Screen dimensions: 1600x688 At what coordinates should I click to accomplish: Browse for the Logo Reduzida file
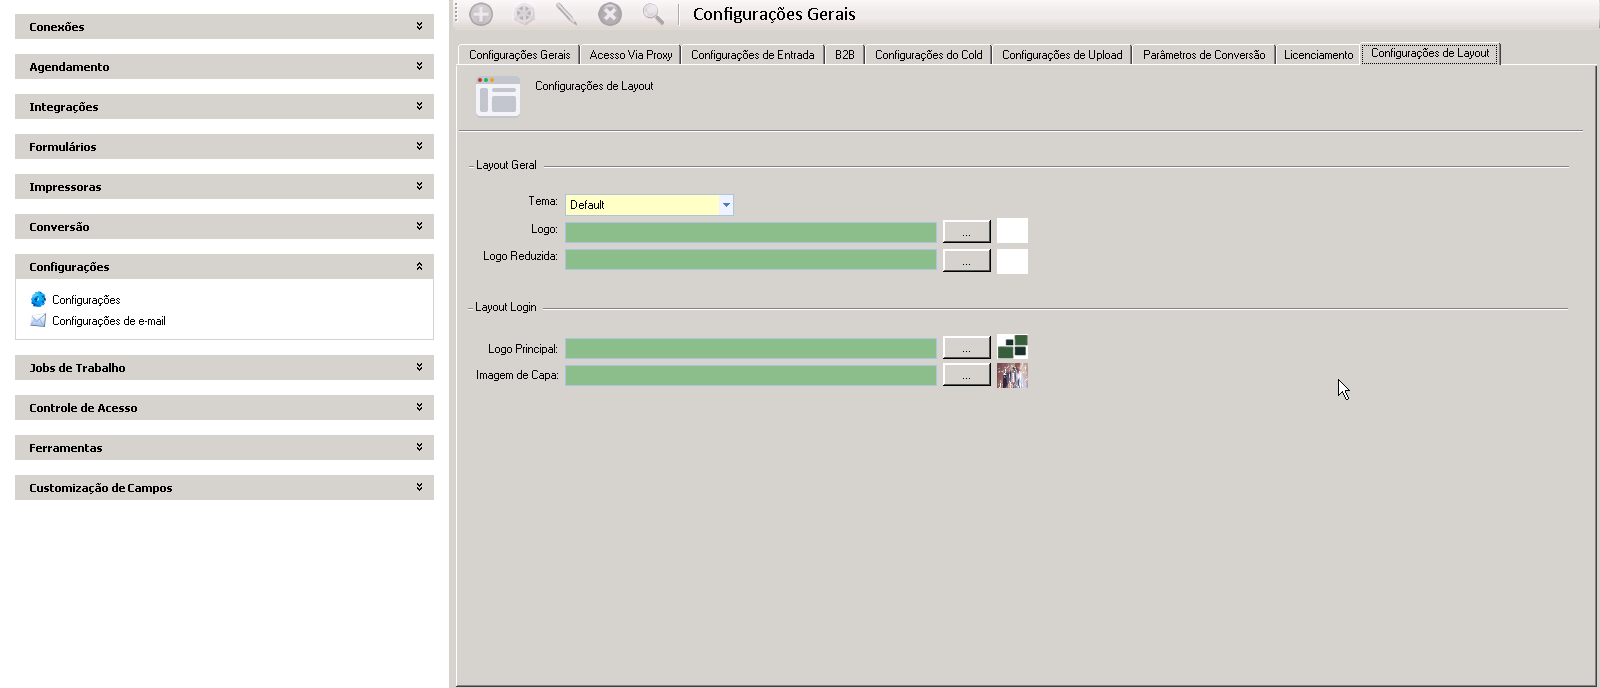(966, 260)
